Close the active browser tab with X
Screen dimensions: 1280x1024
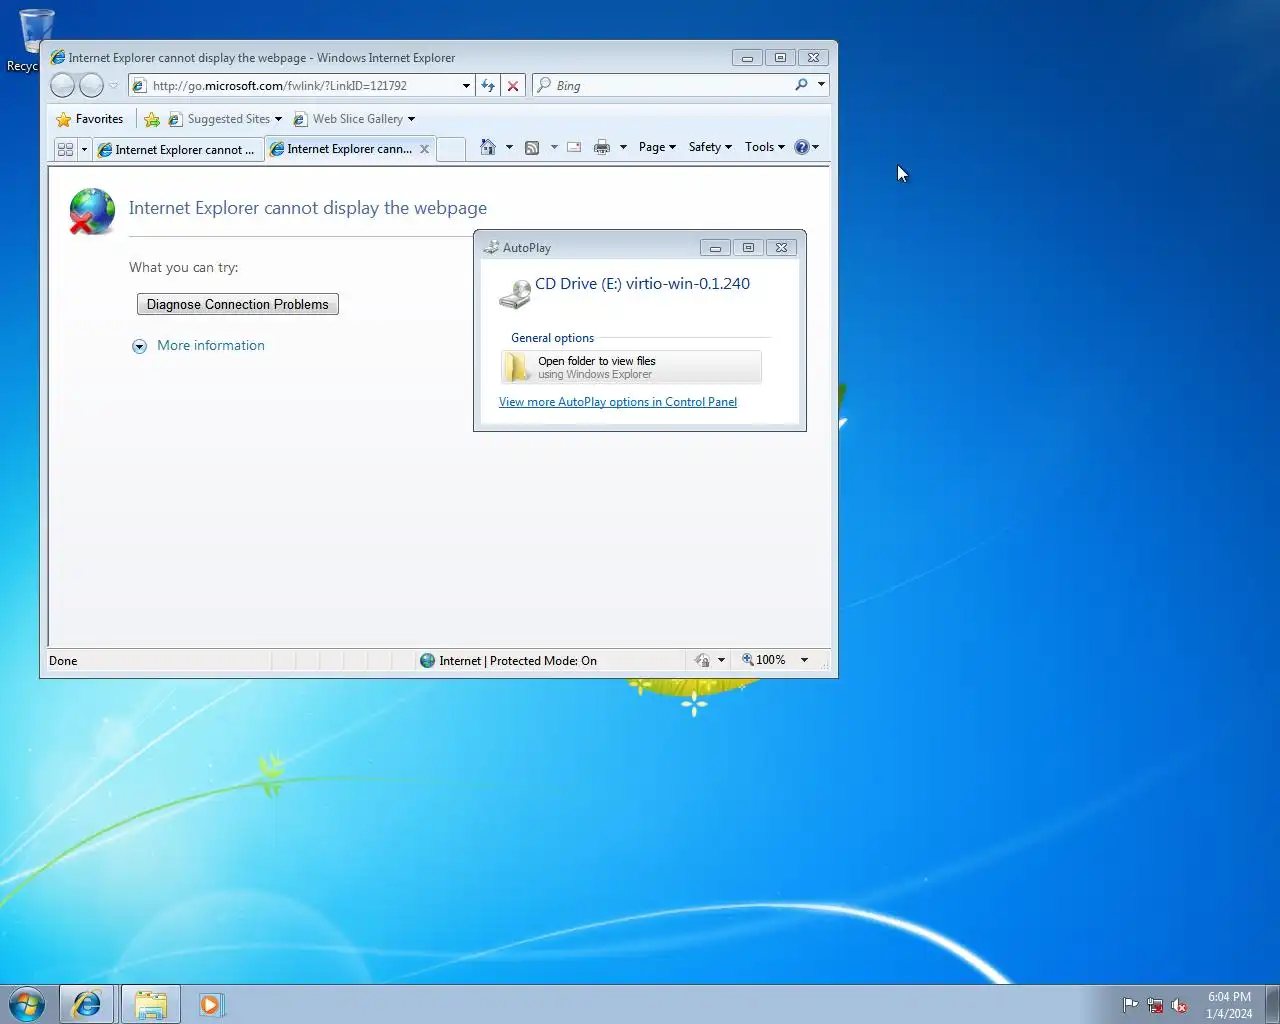pyautogui.click(x=424, y=149)
